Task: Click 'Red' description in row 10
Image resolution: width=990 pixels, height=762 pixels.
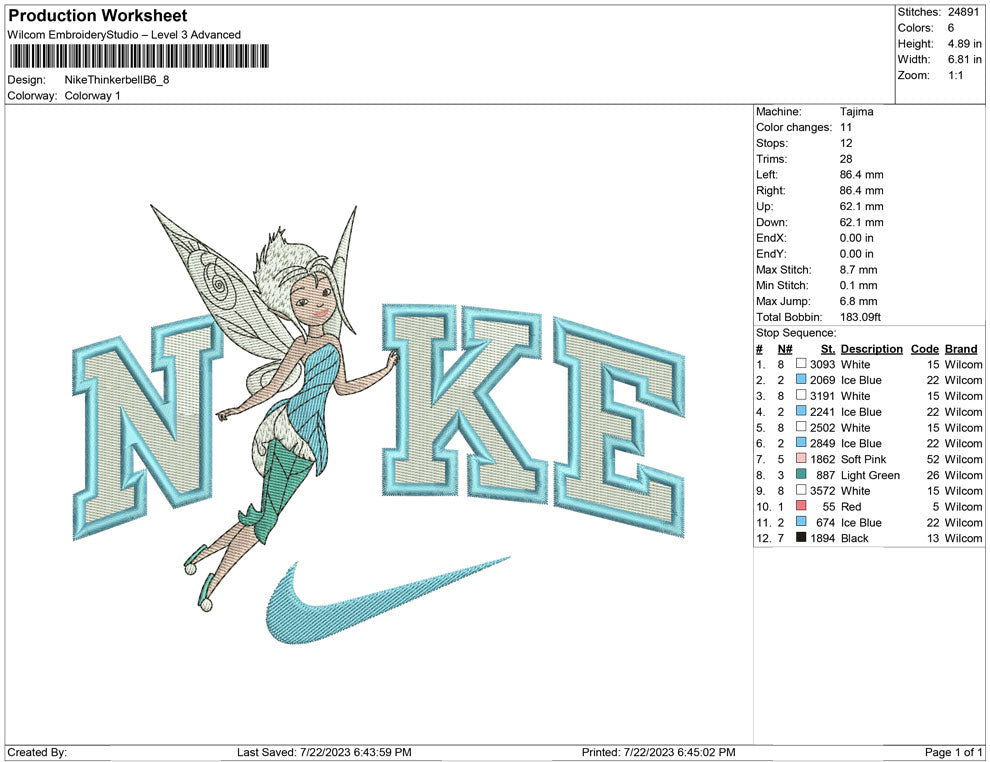Action: [x=850, y=506]
